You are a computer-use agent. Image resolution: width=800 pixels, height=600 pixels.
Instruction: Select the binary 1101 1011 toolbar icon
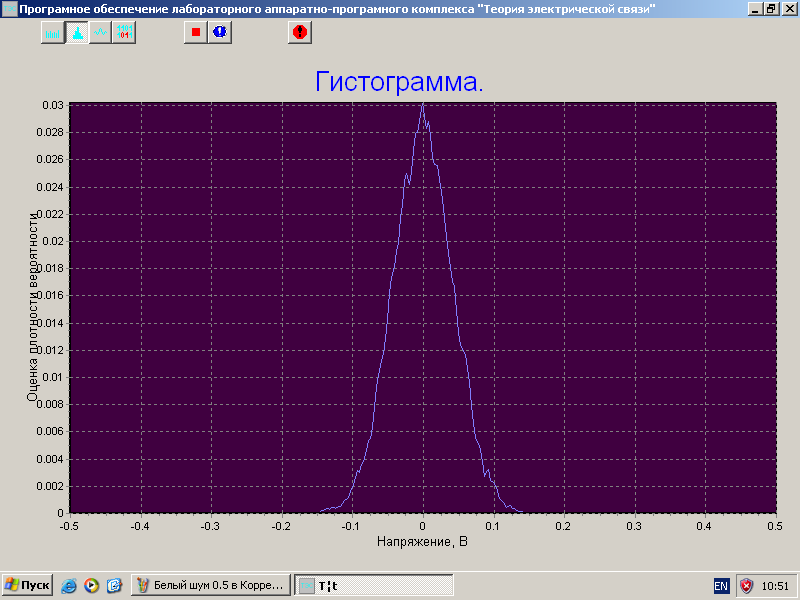click(124, 33)
